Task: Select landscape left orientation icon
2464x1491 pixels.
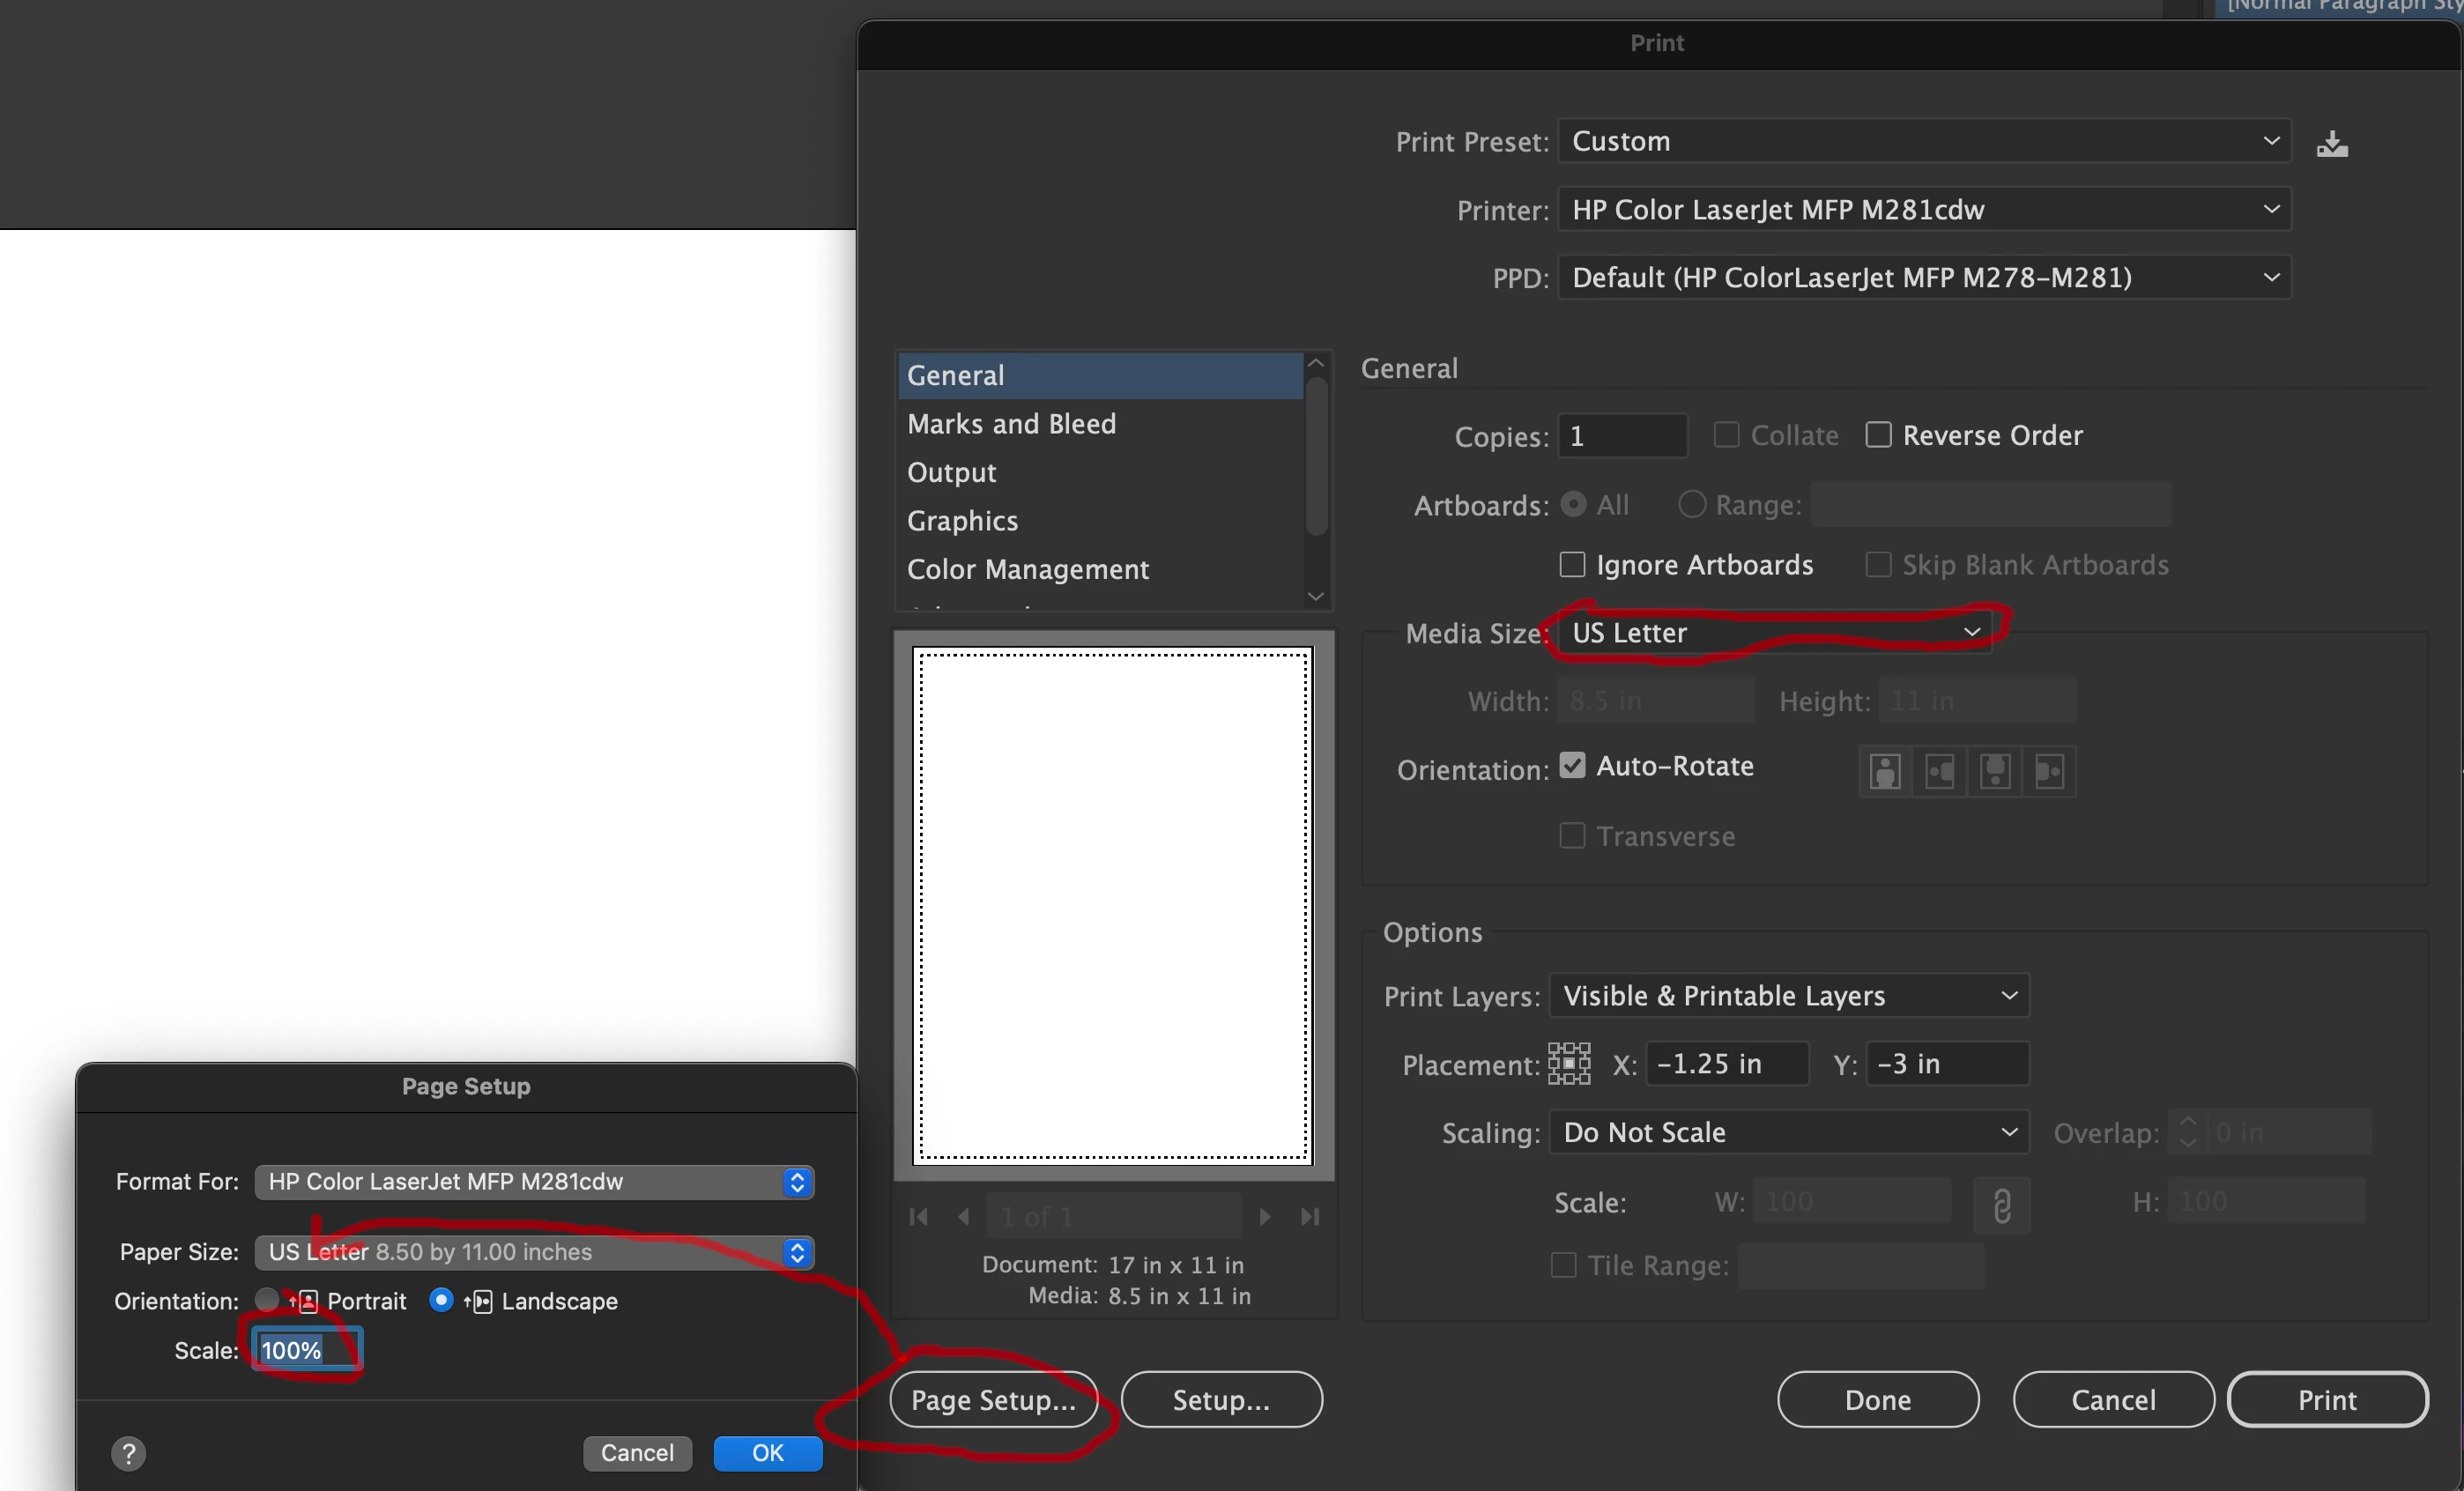Action: pyautogui.click(x=1940, y=771)
